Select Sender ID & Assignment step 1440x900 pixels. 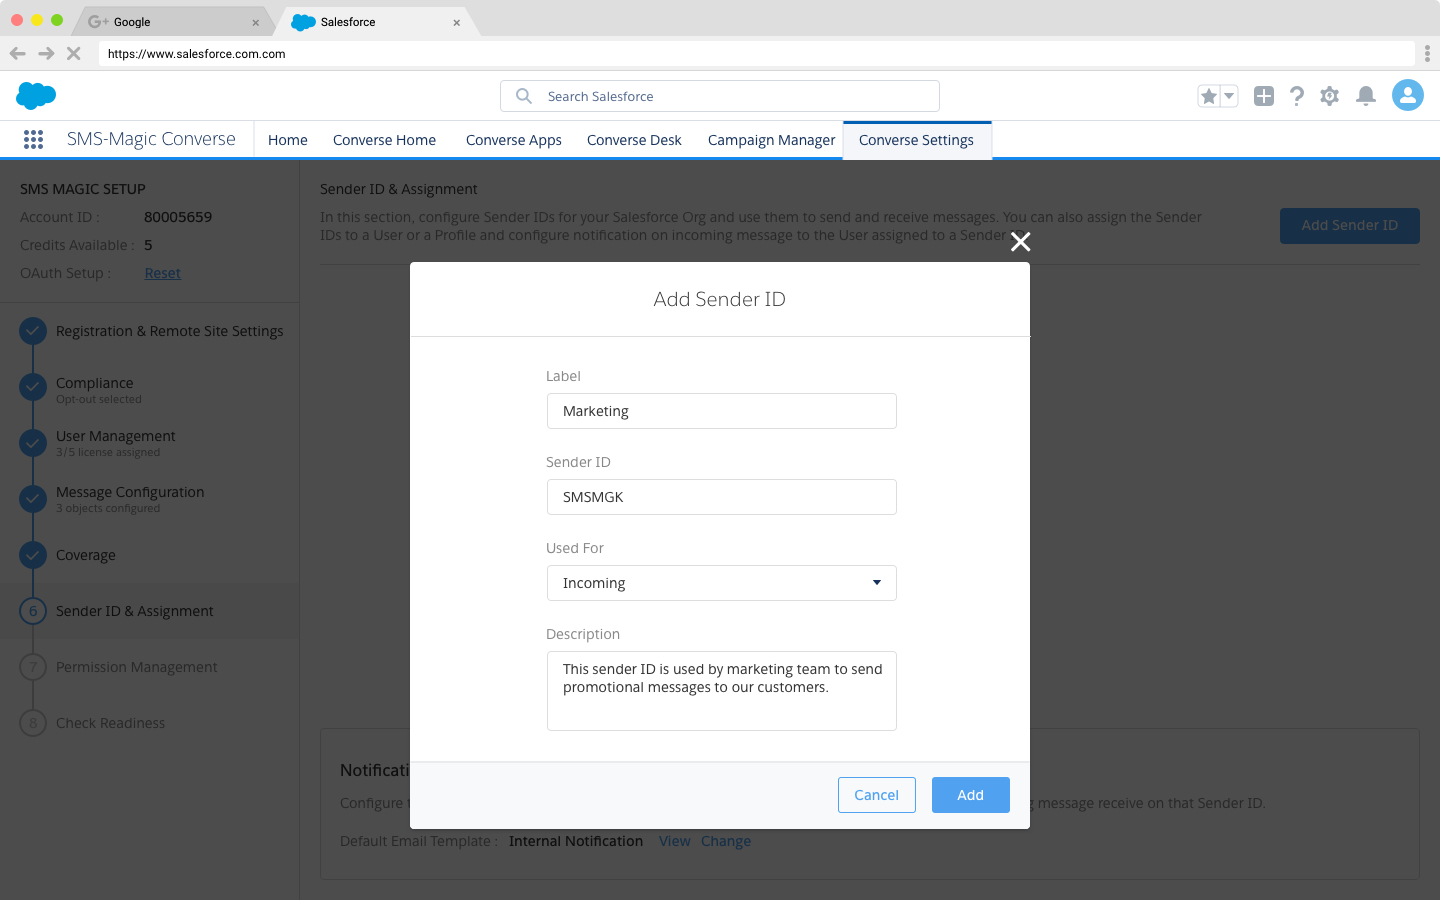pos(135,611)
